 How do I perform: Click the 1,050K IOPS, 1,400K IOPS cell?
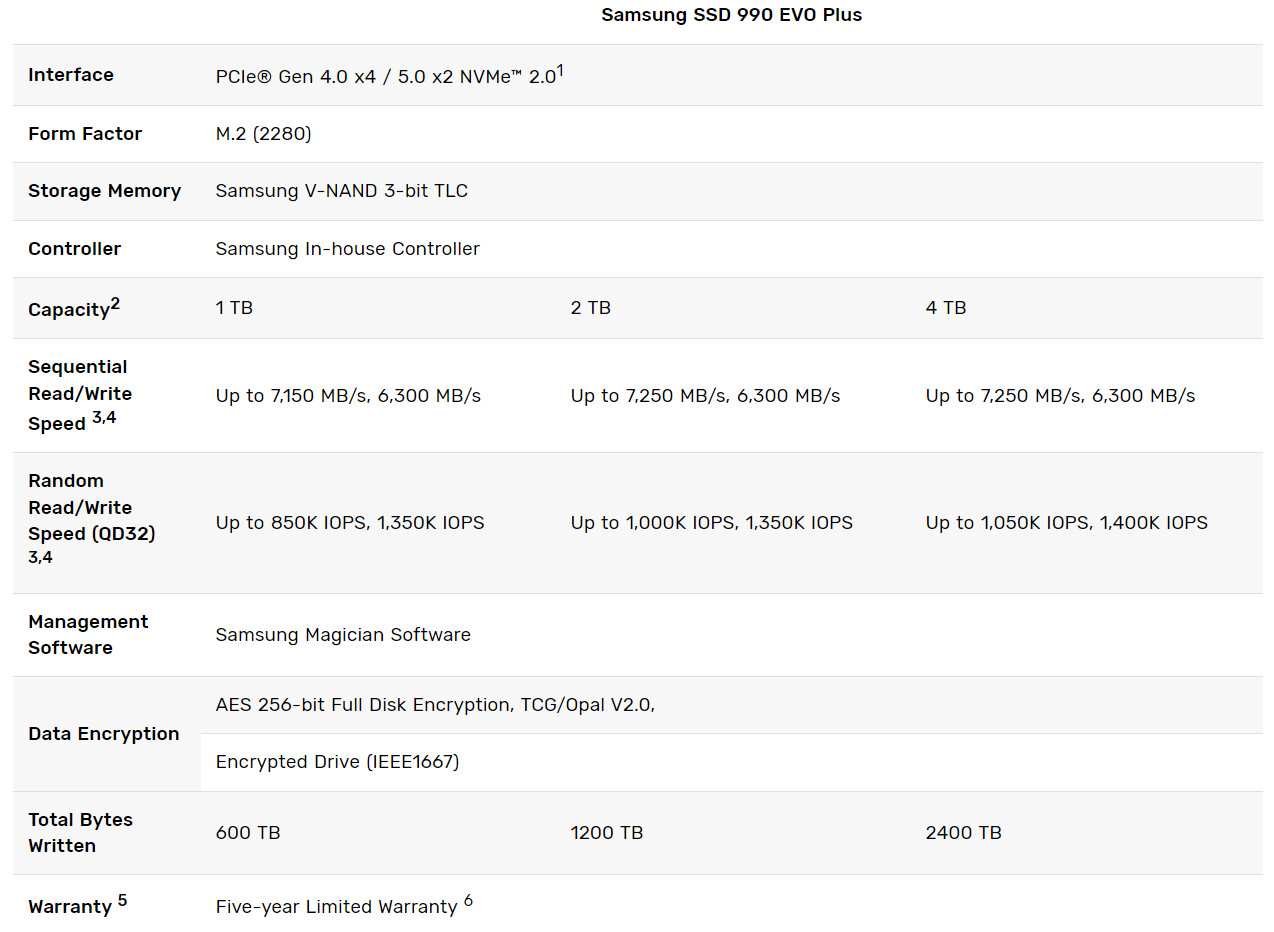[1066, 523]
